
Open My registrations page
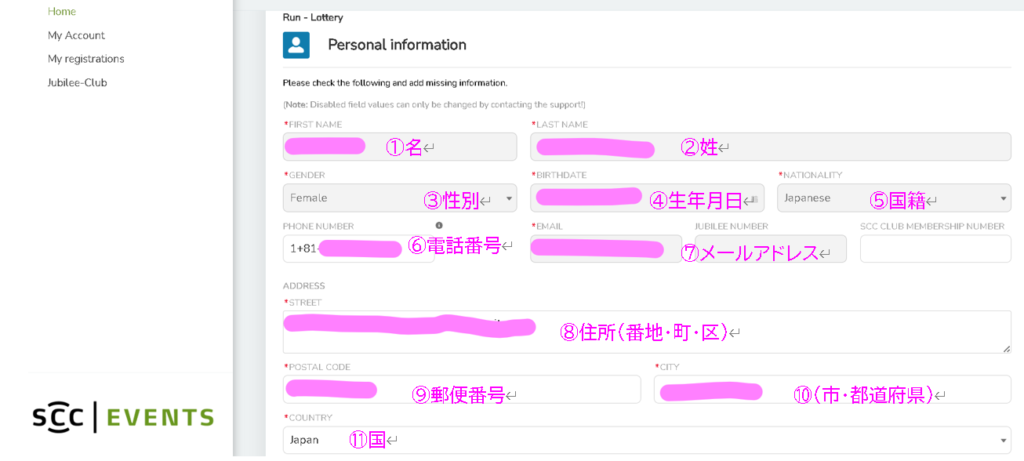(86, 59)
